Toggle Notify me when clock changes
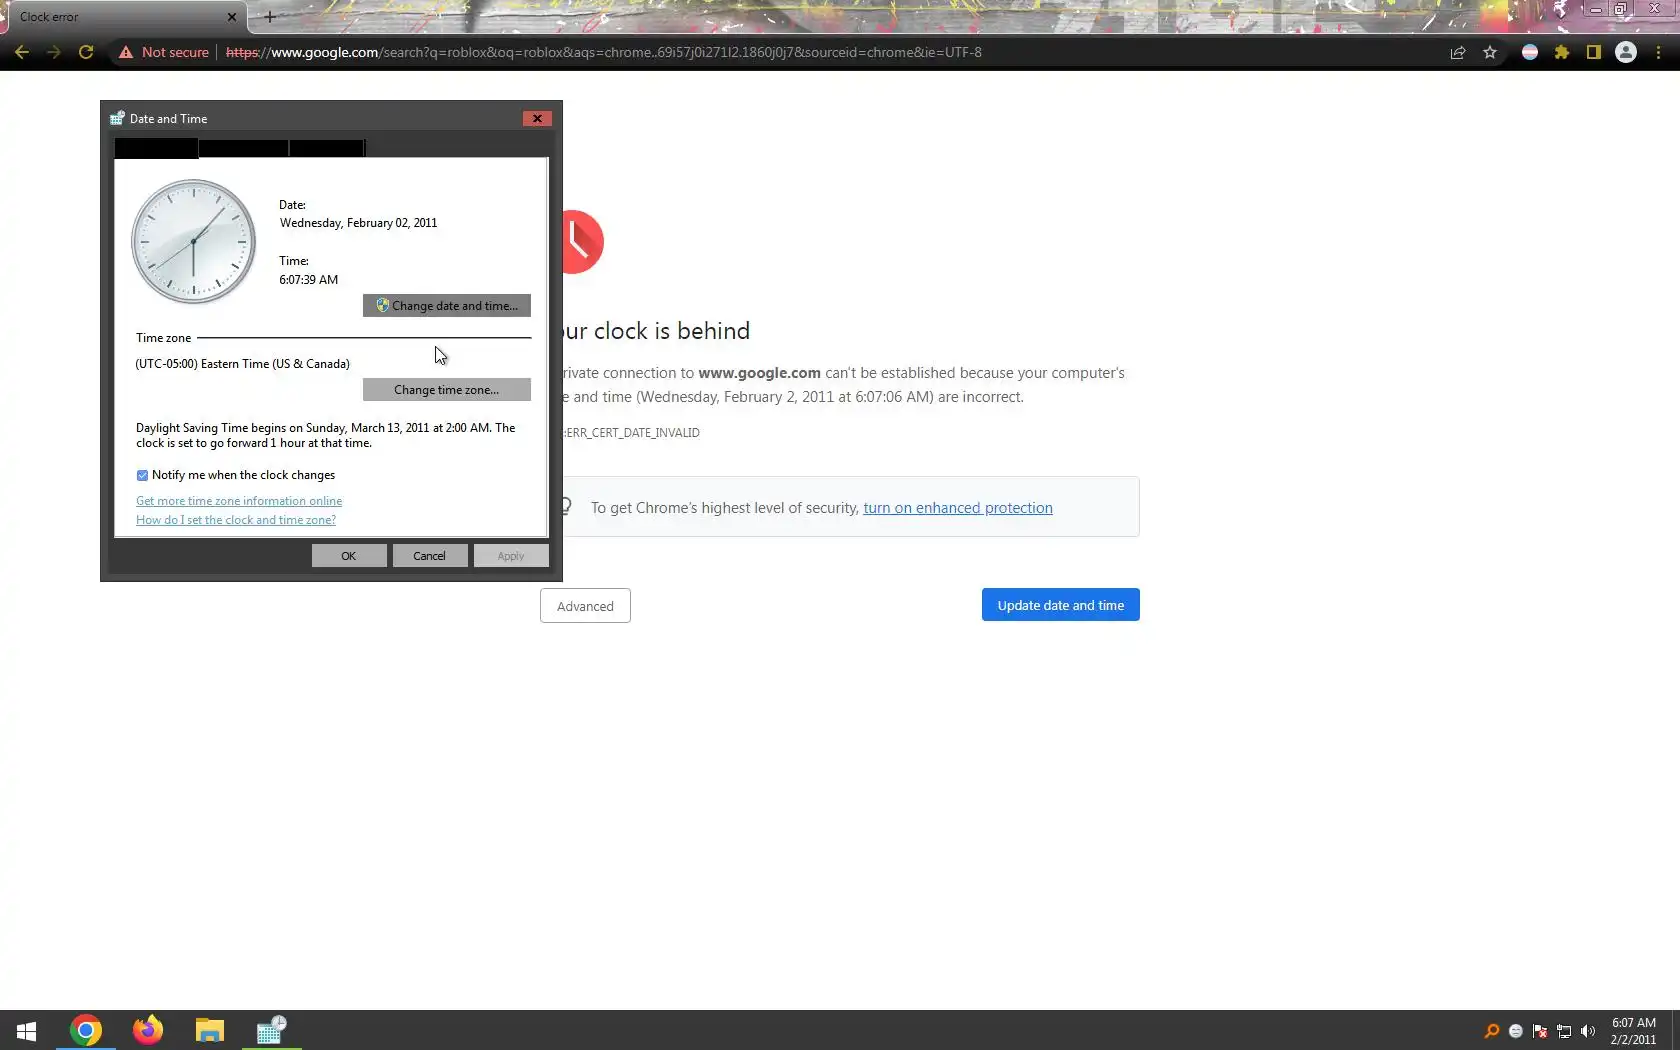 coord(142,475)
